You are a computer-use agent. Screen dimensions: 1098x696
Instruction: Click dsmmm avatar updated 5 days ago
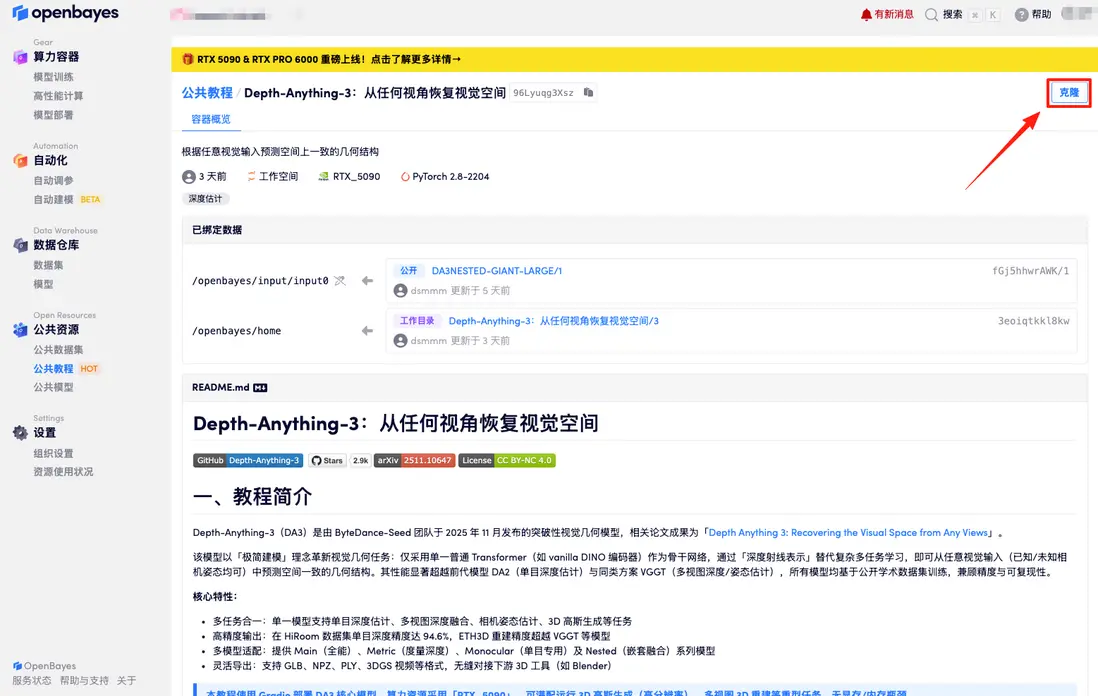click(x=401, y=291)
